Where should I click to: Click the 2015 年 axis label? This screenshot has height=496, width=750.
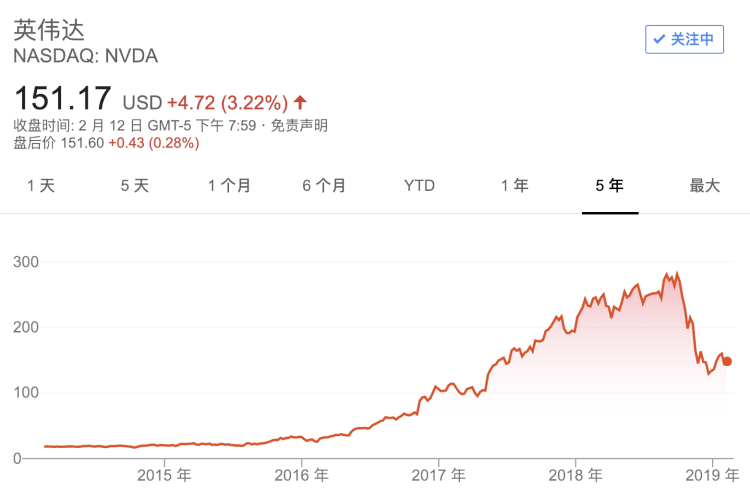click(164, 475)
